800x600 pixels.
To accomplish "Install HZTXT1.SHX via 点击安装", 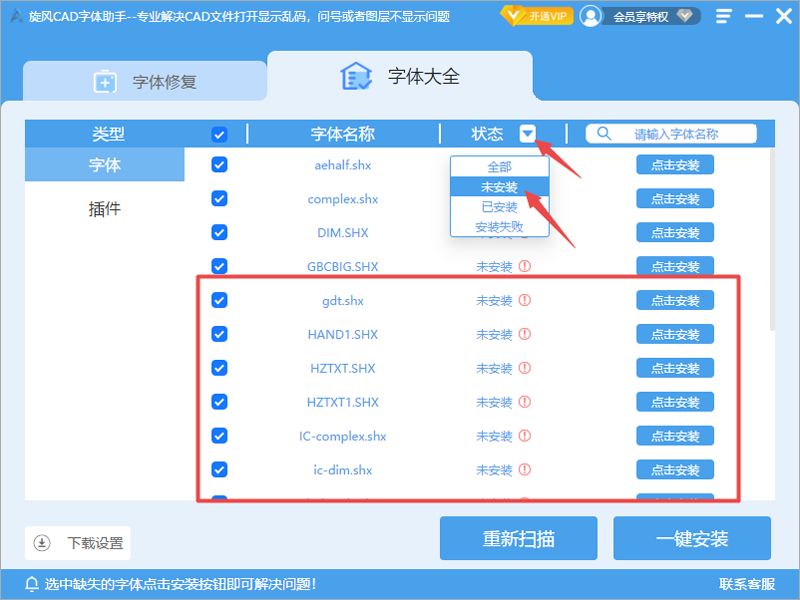I will (675, 402).
